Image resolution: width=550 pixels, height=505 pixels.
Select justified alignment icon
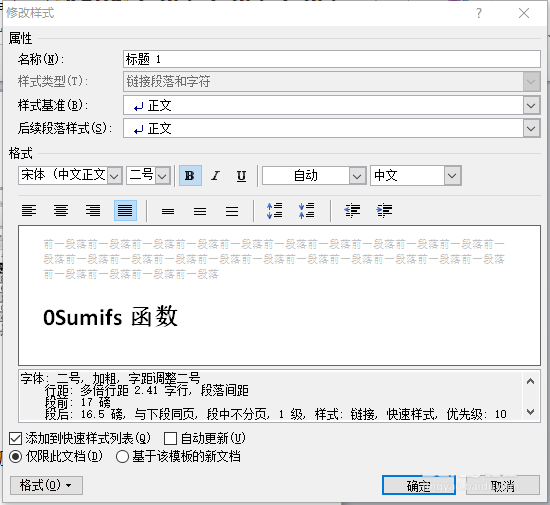125,211
